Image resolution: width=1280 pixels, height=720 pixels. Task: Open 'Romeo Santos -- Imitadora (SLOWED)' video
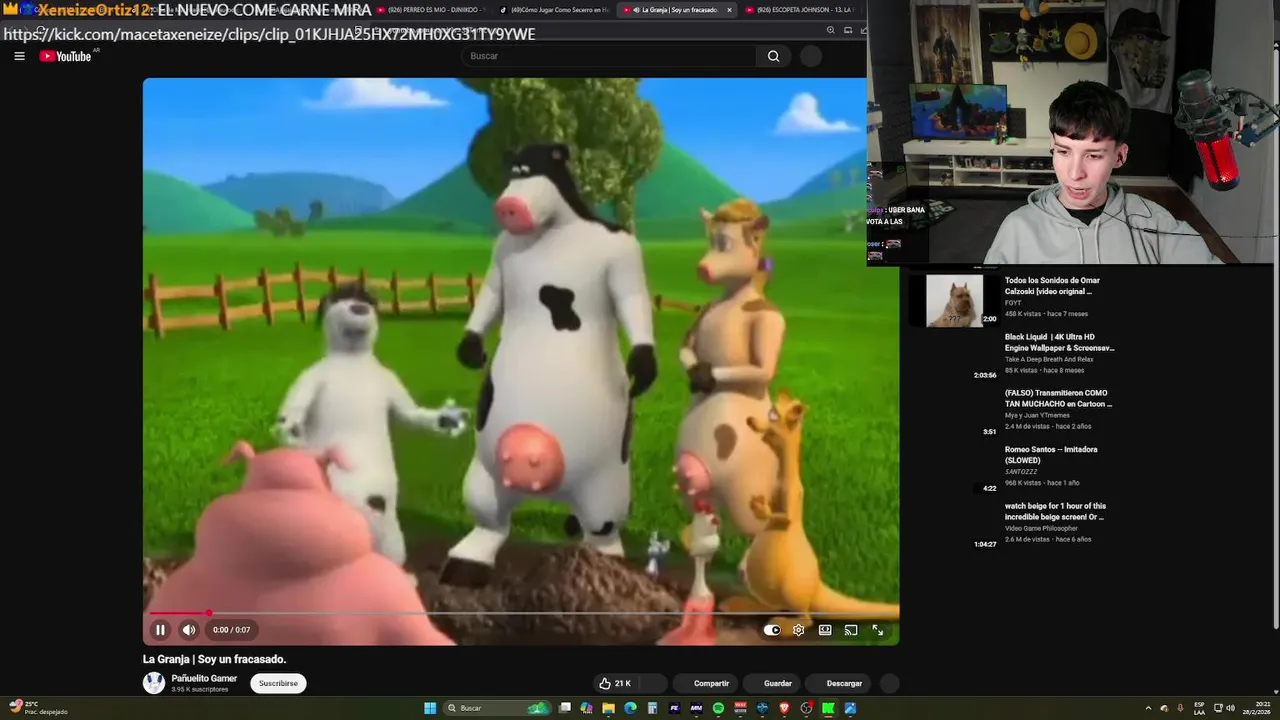pyautogui.click(x=1051, y=455)
